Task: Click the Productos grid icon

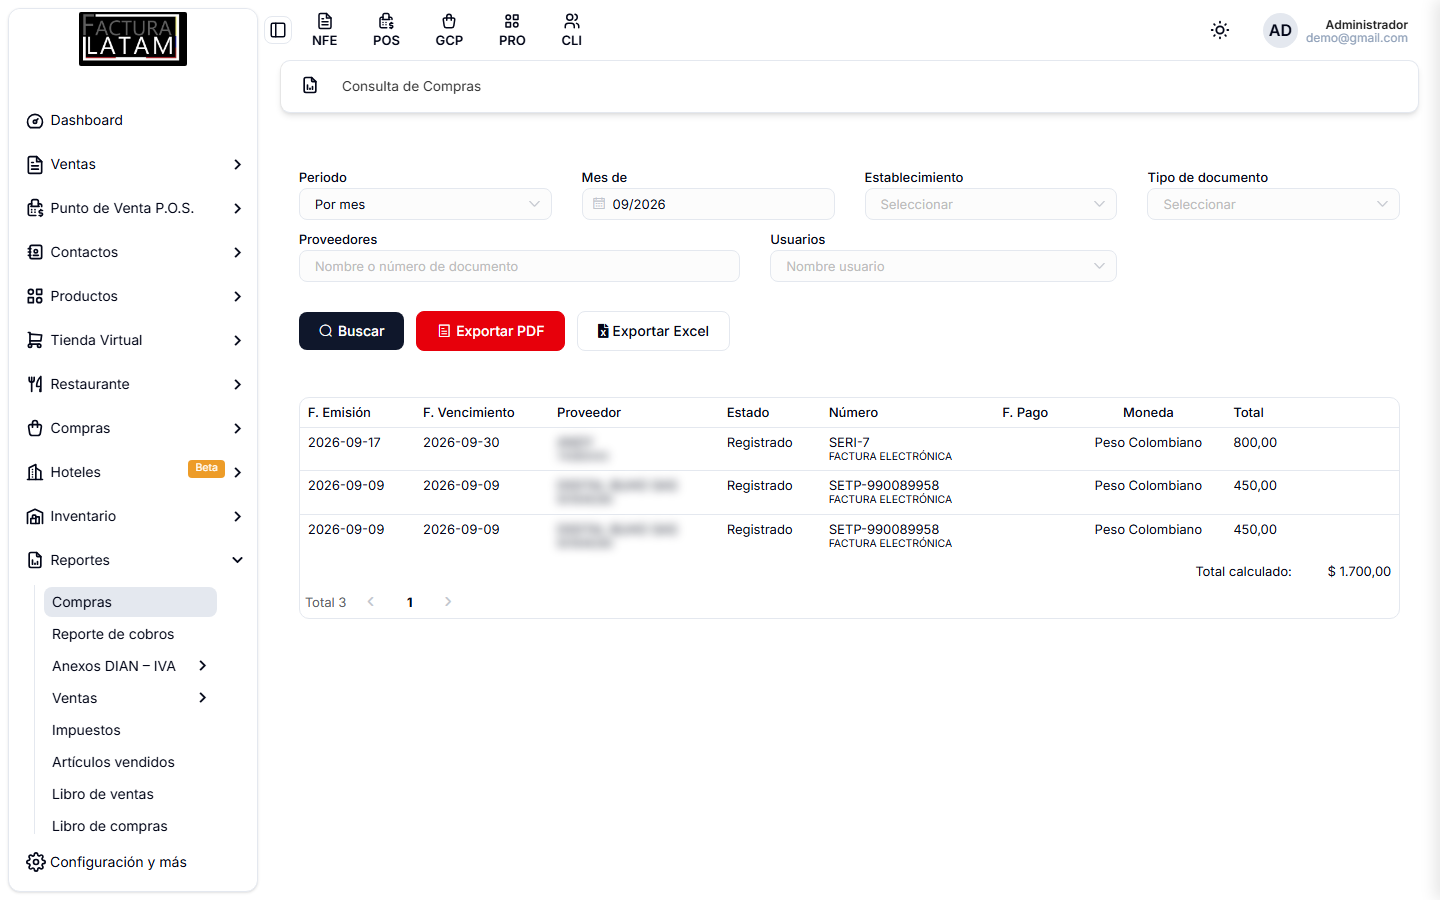Action: point(35,296)
